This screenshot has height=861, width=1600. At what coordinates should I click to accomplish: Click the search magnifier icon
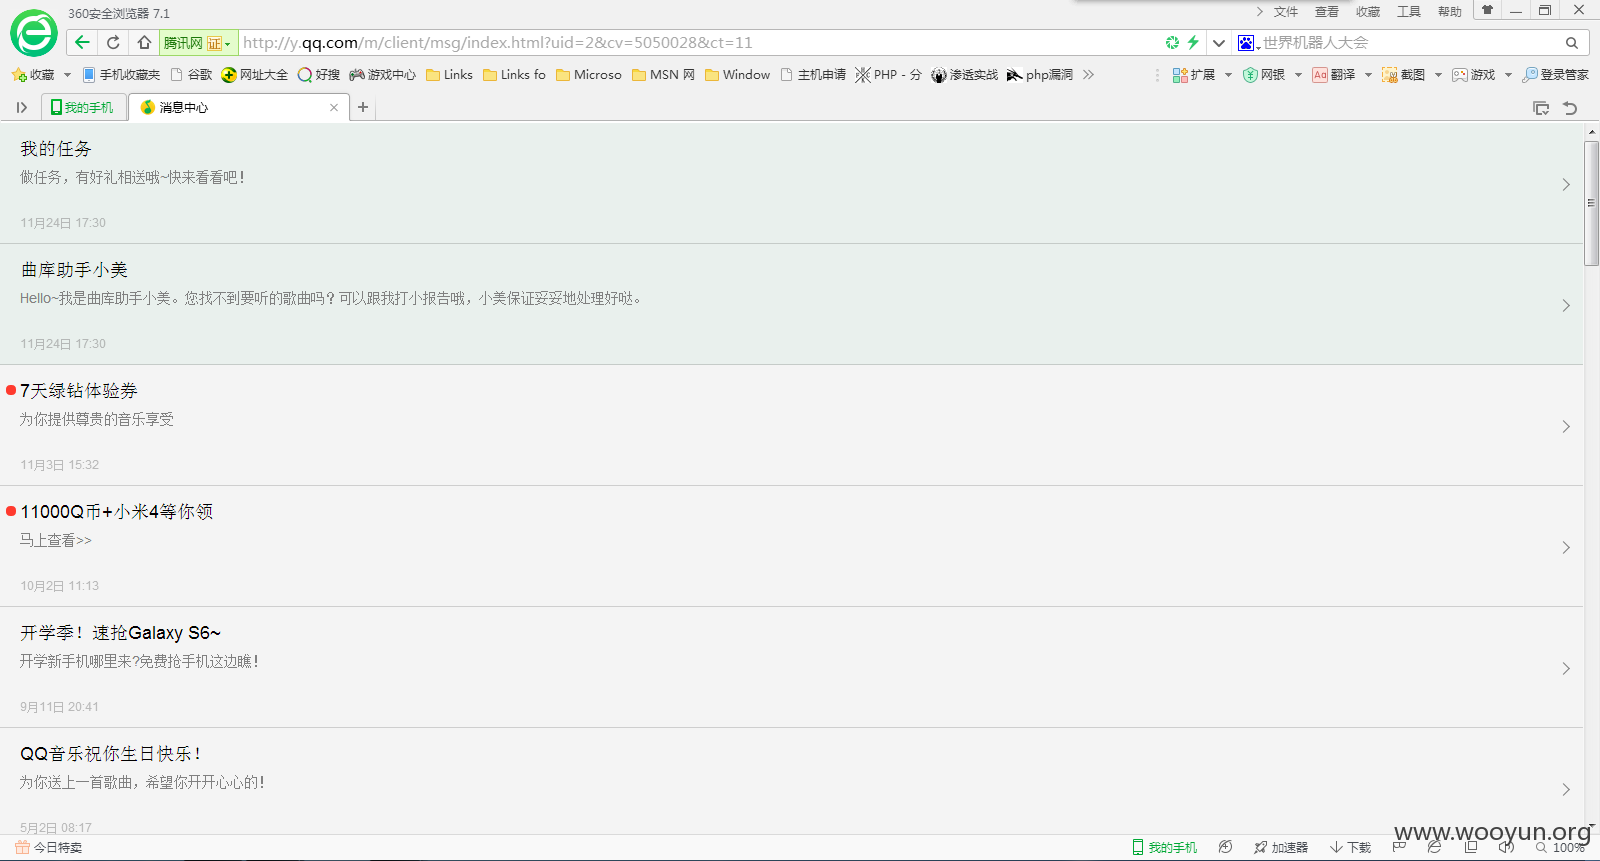point(1572,43)
